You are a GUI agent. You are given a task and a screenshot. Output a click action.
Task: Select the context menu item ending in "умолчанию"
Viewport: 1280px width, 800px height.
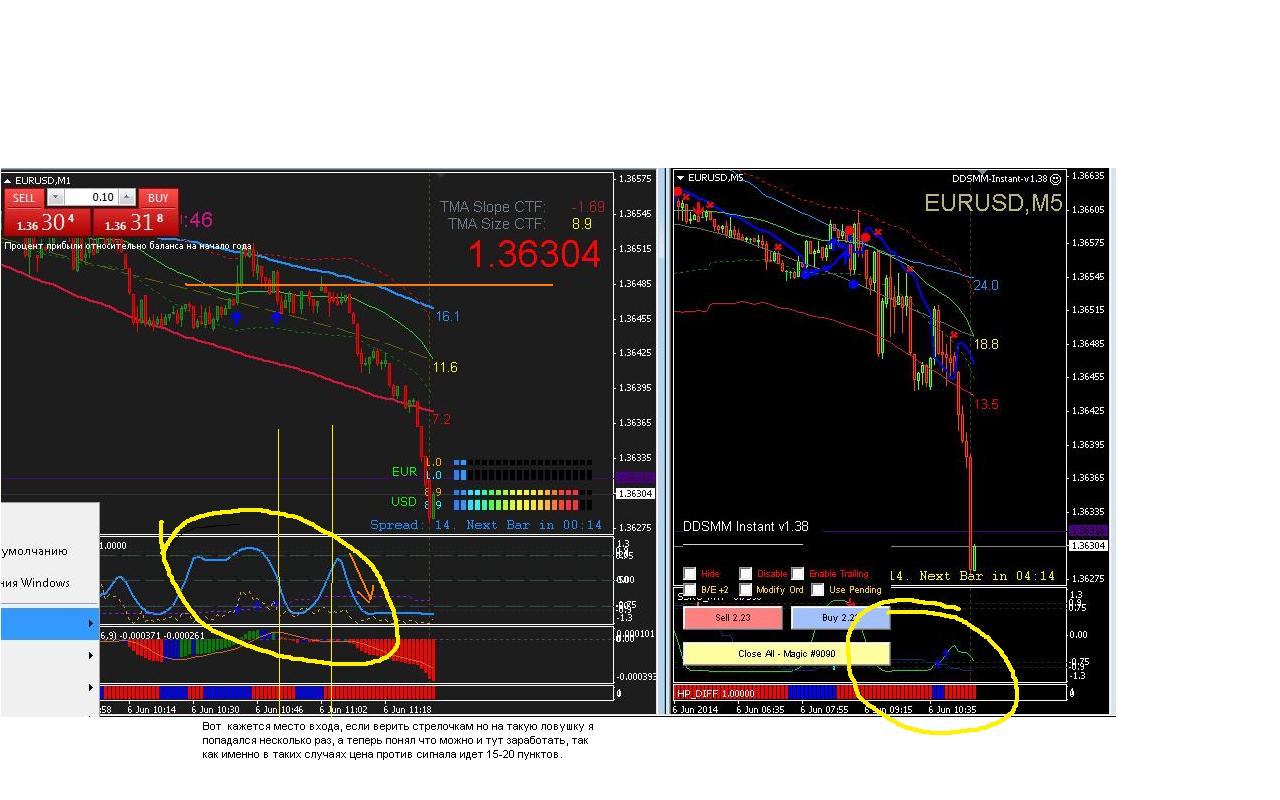[x=34, y=551]
